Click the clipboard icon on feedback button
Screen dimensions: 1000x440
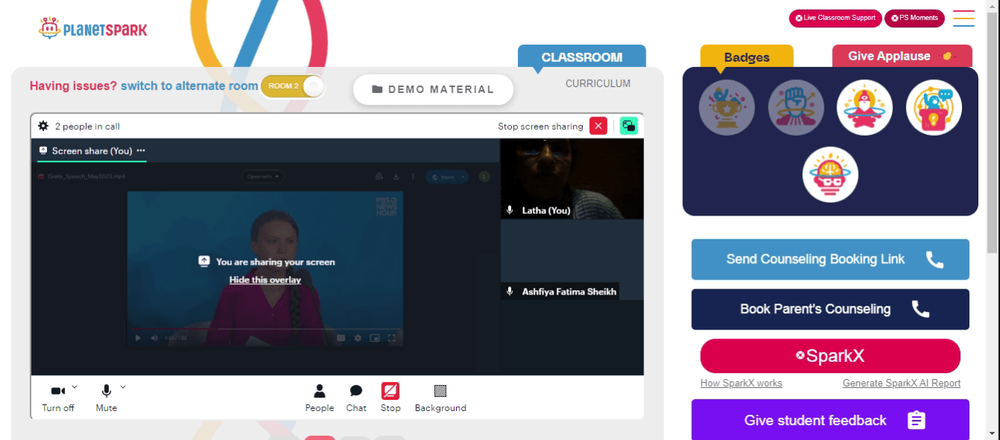916,420
